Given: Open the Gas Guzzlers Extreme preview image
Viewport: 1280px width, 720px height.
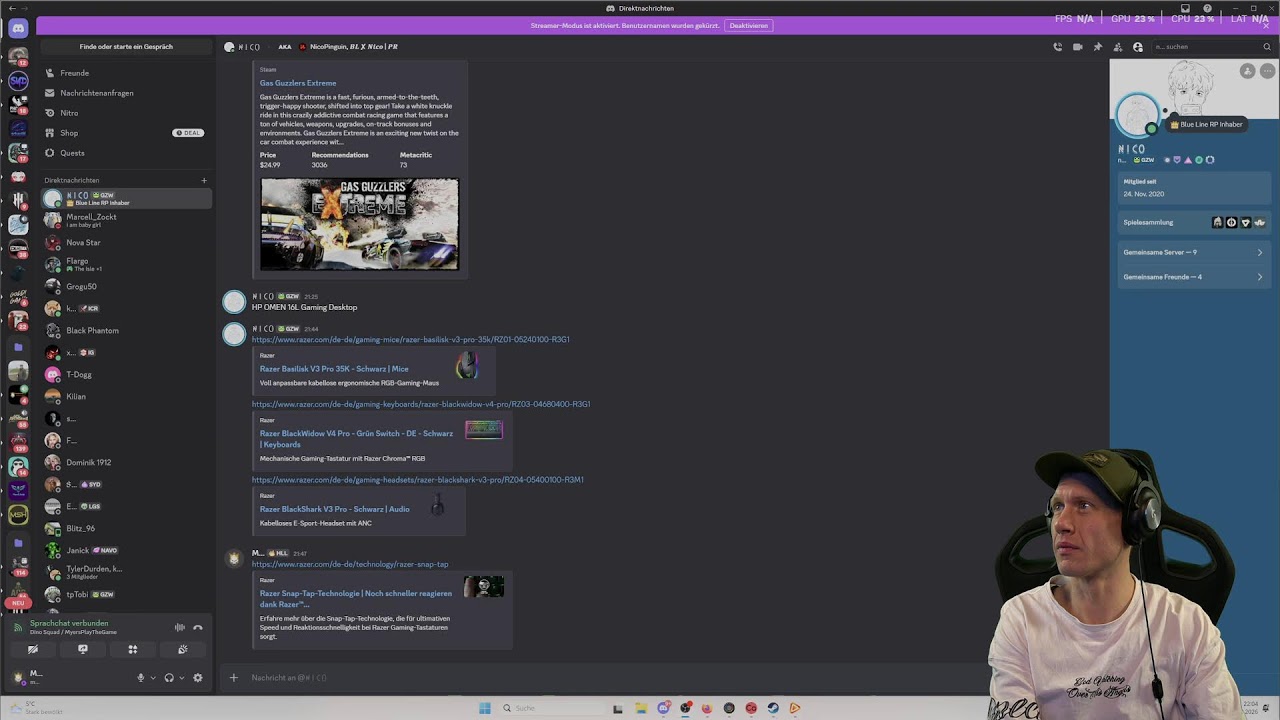Looking at the screenshot, I should 360,224.
